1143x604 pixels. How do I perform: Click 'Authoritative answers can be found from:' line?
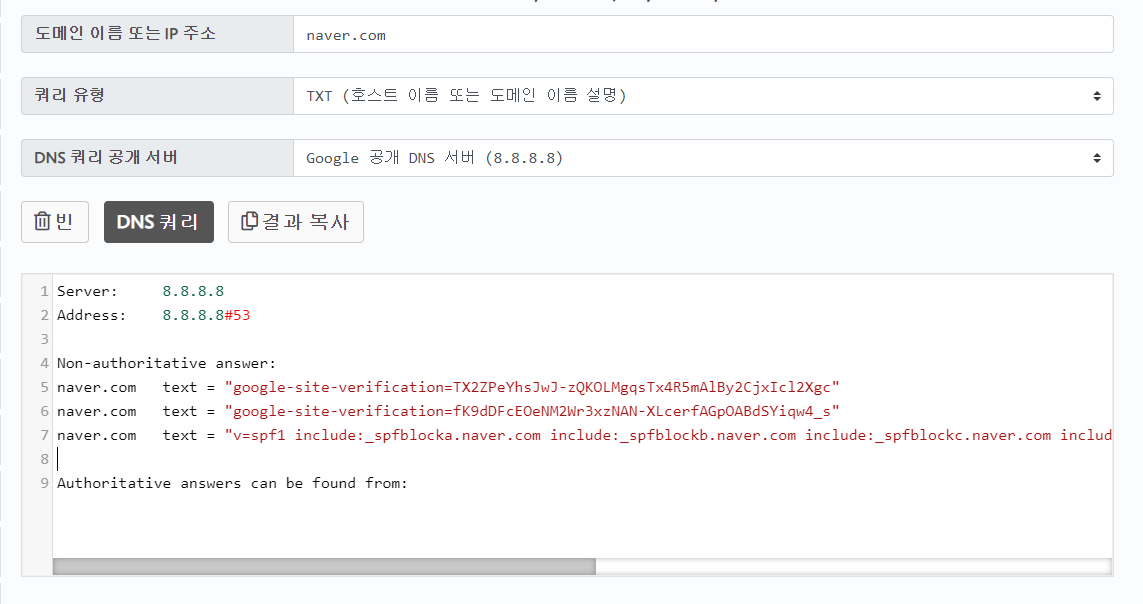click(233, 484)
